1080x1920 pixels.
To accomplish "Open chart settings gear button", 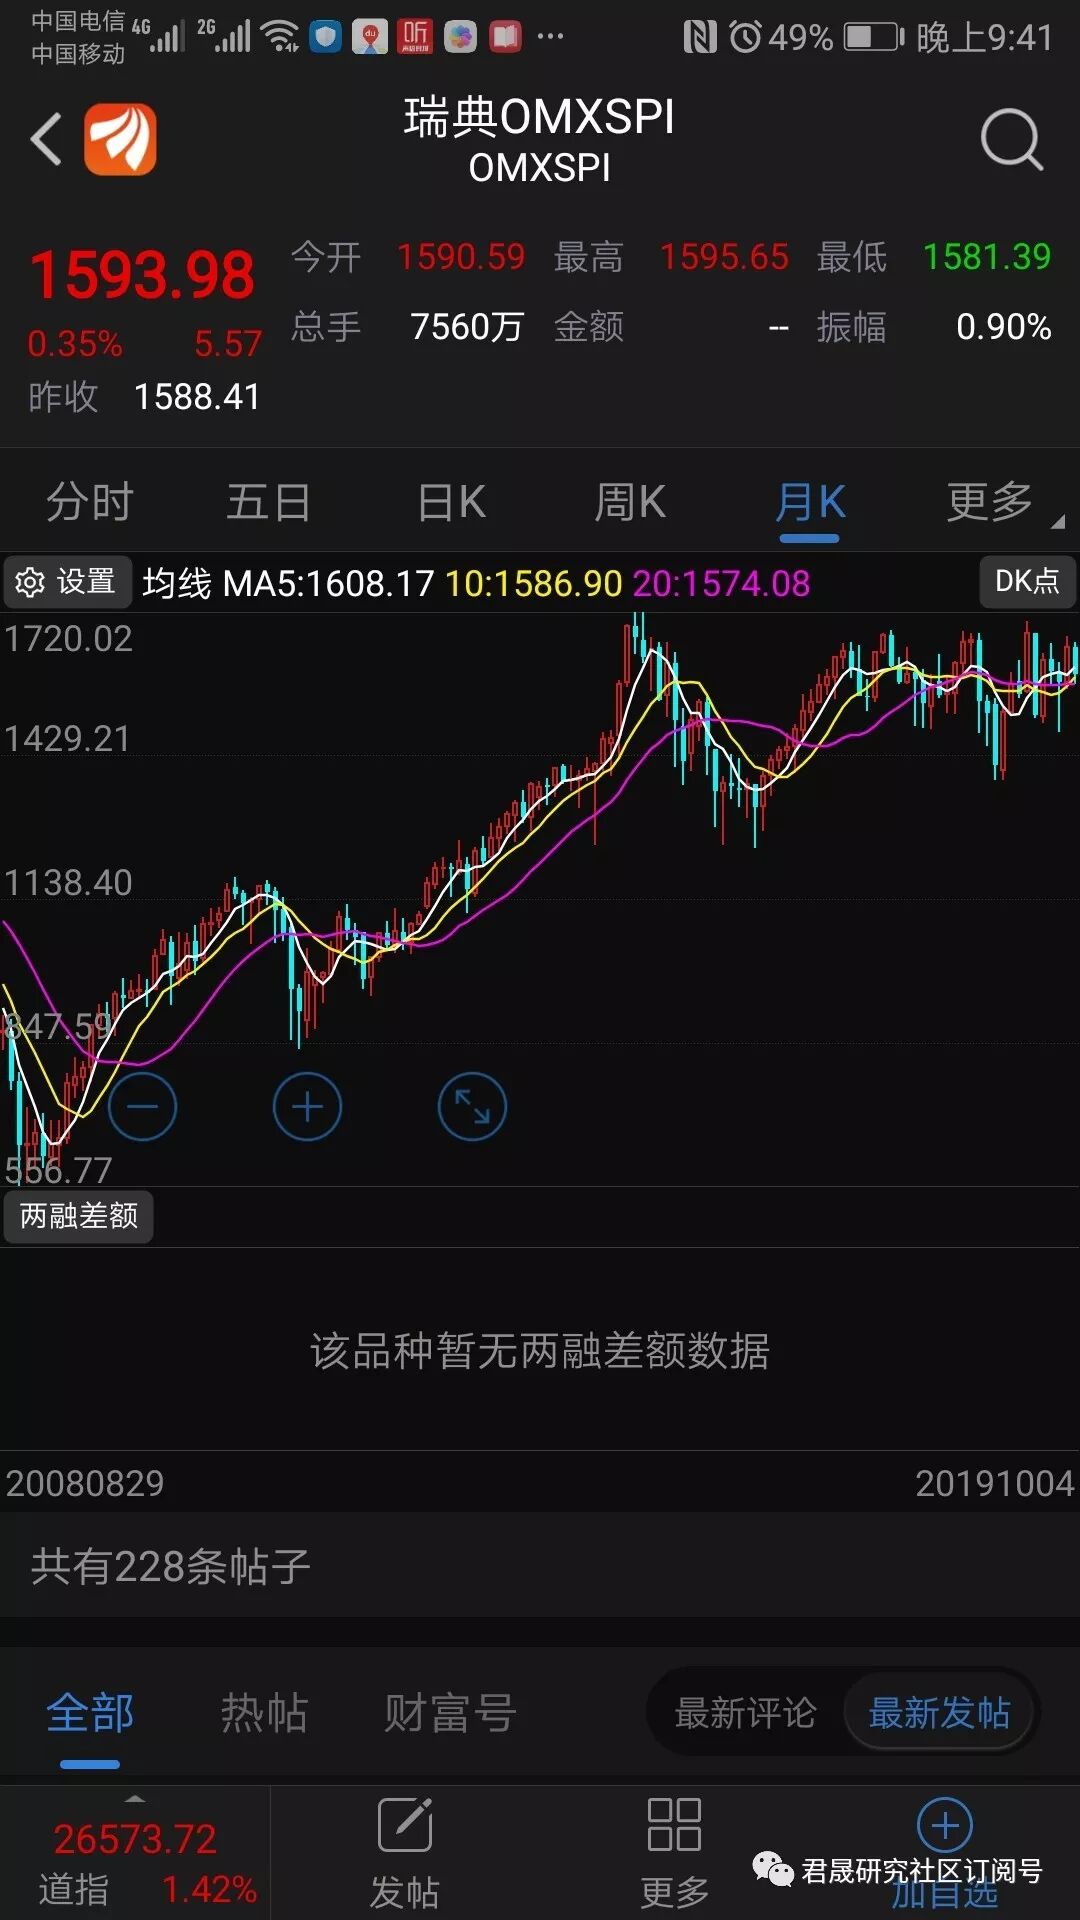I will click(x=67, y=582).
